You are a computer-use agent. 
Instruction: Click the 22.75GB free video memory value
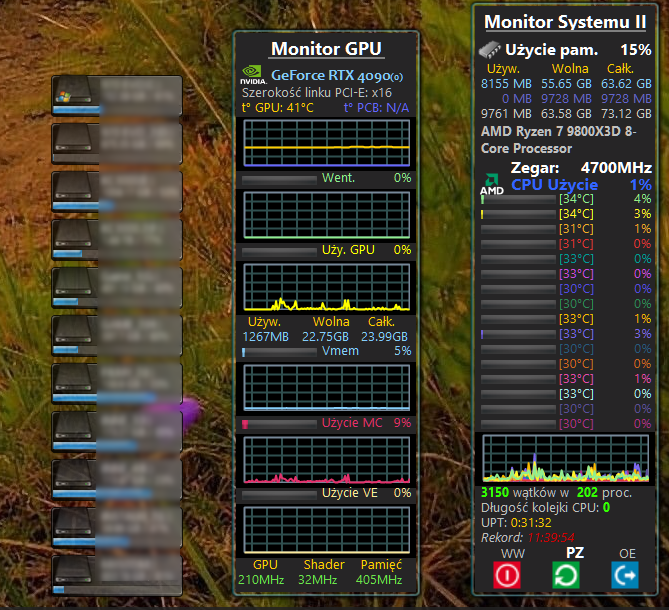pos(326,337)
